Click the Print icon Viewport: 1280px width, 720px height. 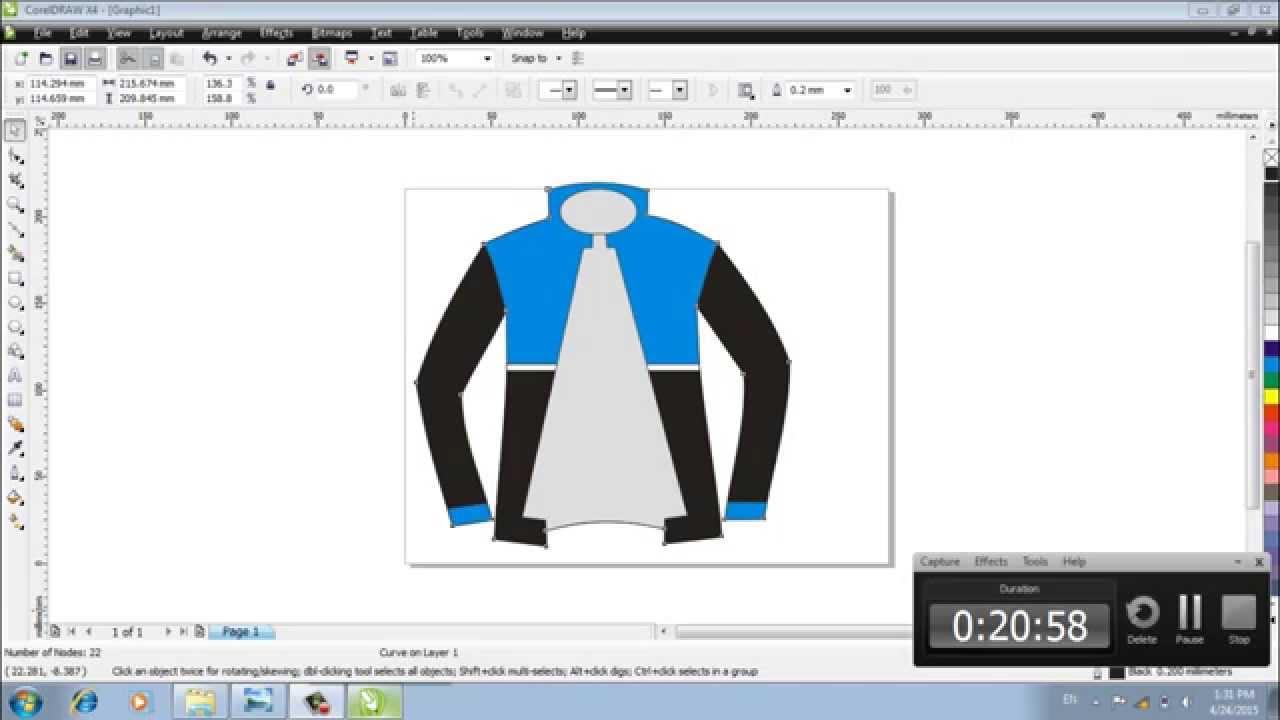pos(95,59)
